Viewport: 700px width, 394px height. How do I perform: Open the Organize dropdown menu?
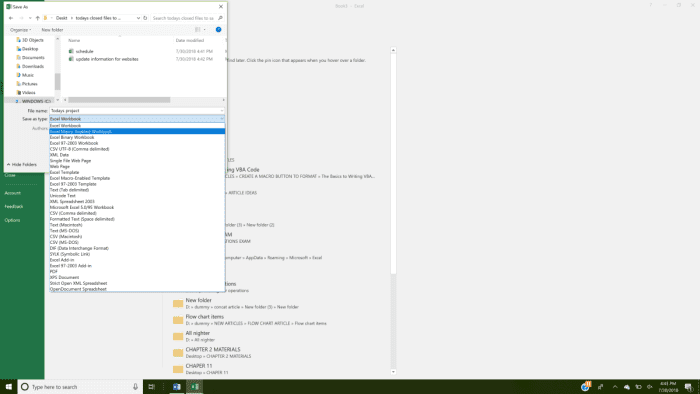(x=20, y=30)
